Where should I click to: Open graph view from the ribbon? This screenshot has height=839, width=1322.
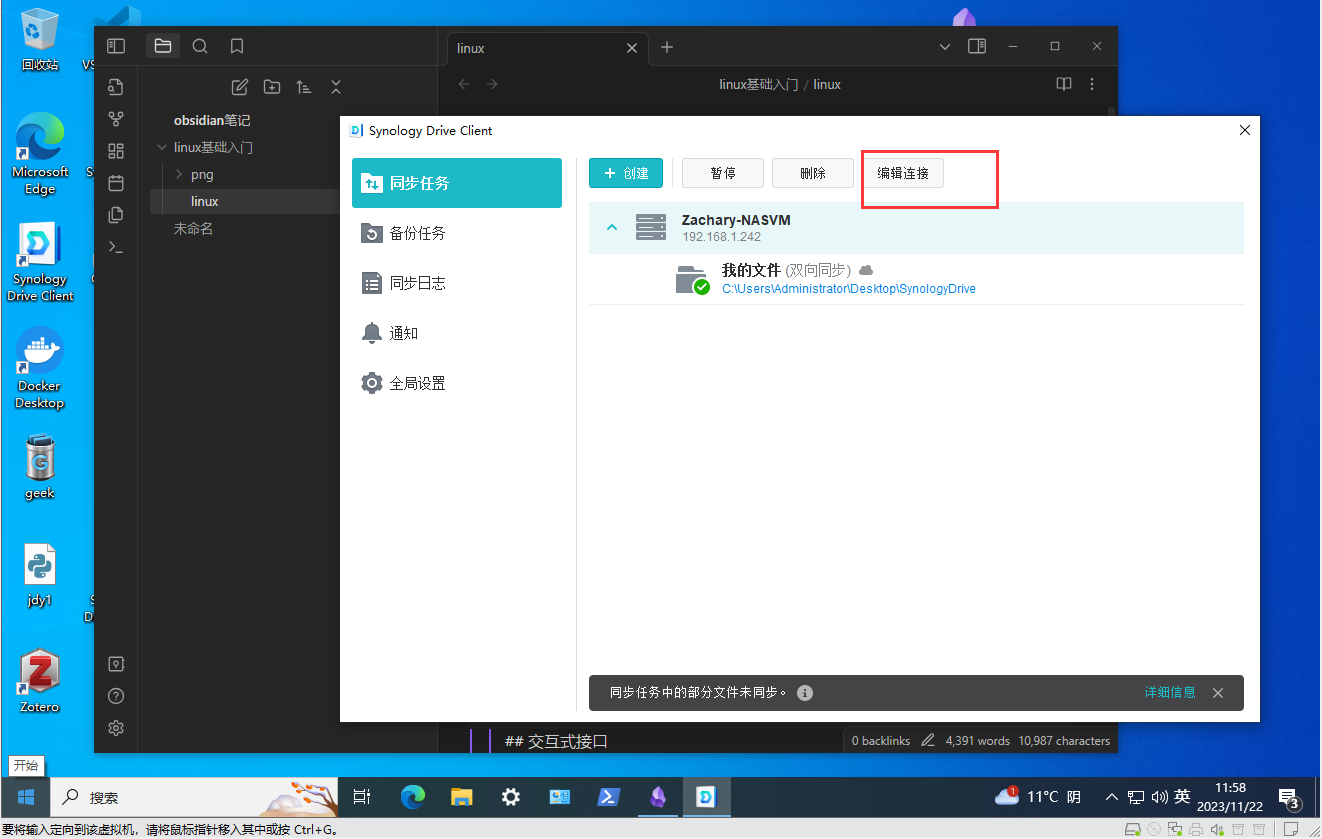[116, 119]
